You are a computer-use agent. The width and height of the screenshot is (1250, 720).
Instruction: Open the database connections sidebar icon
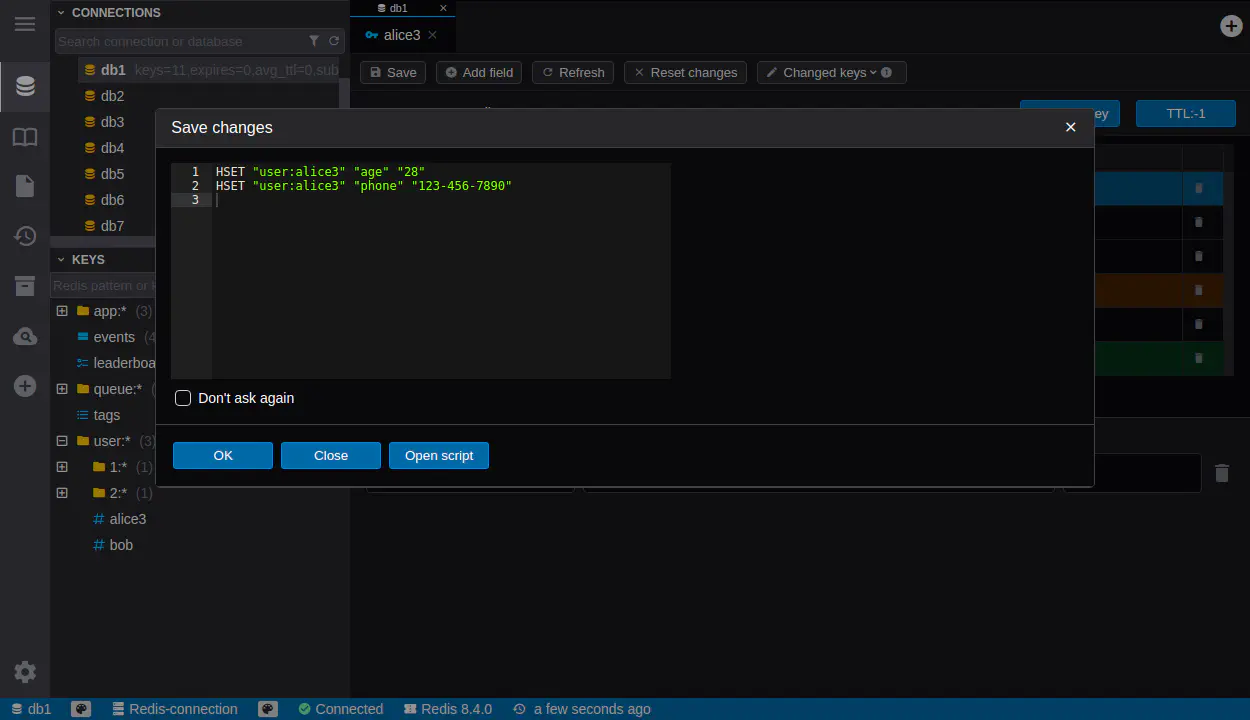click(x=25, y=87)
